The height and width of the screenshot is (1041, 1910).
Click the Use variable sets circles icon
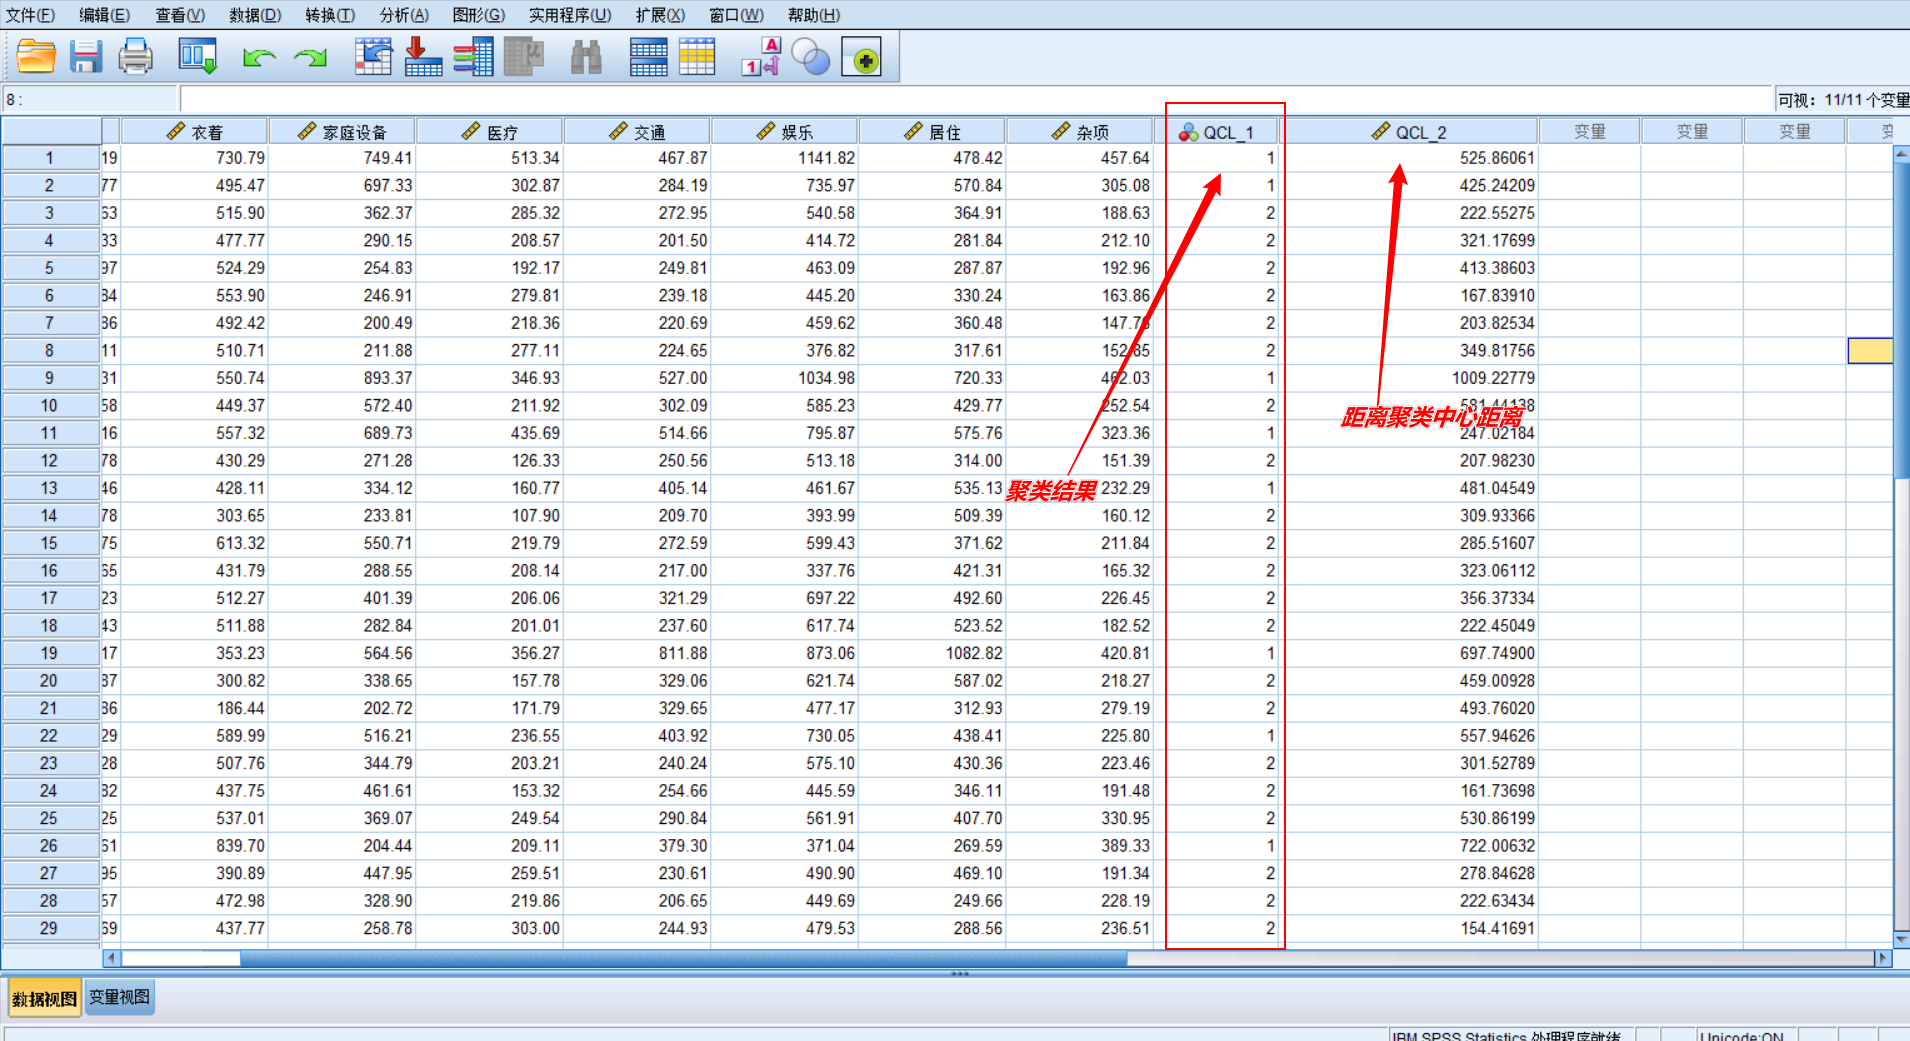[x=811, y=57]
